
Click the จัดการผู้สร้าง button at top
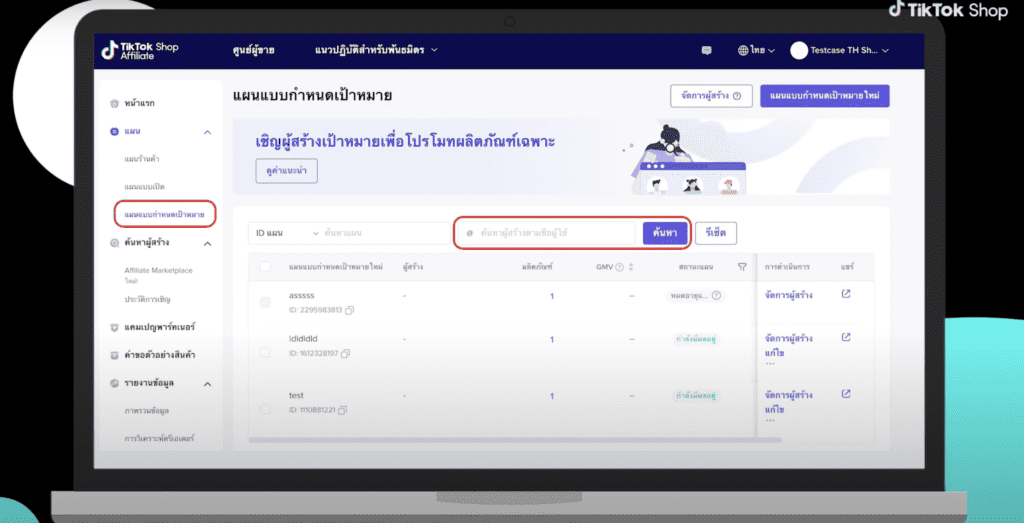[711, 96]
